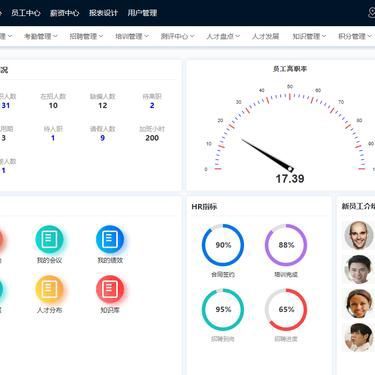
Task: Click the 请假人数 count of 9
Action: point(102,138)
